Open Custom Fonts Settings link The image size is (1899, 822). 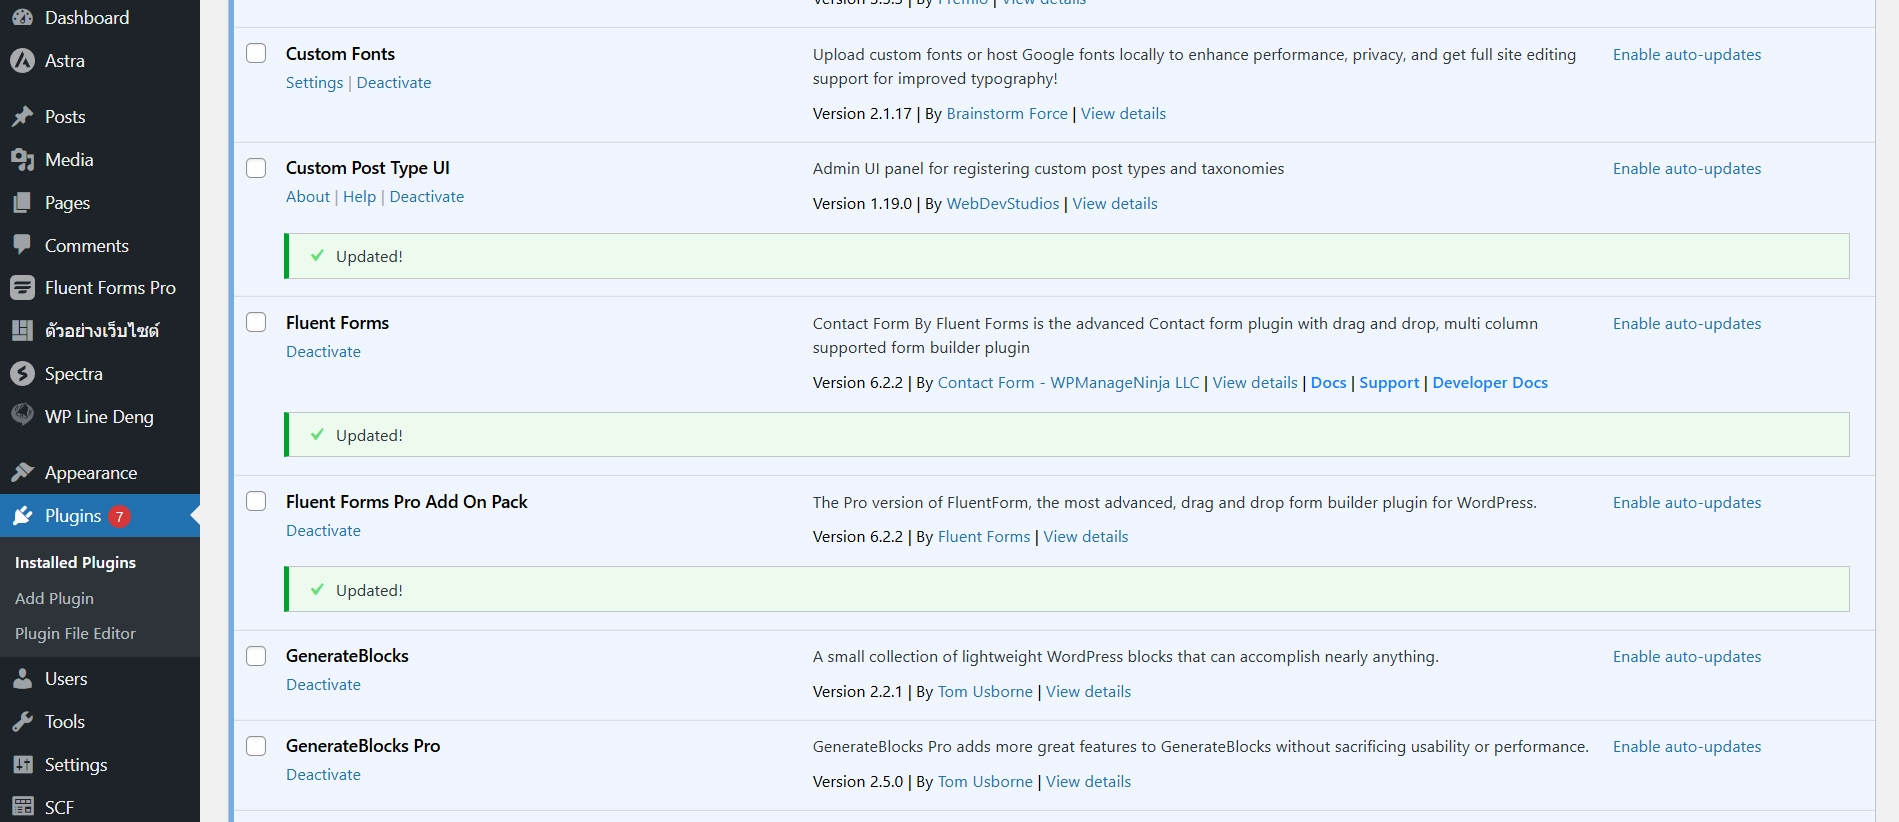pyautogui.click(x=314, y=82)
